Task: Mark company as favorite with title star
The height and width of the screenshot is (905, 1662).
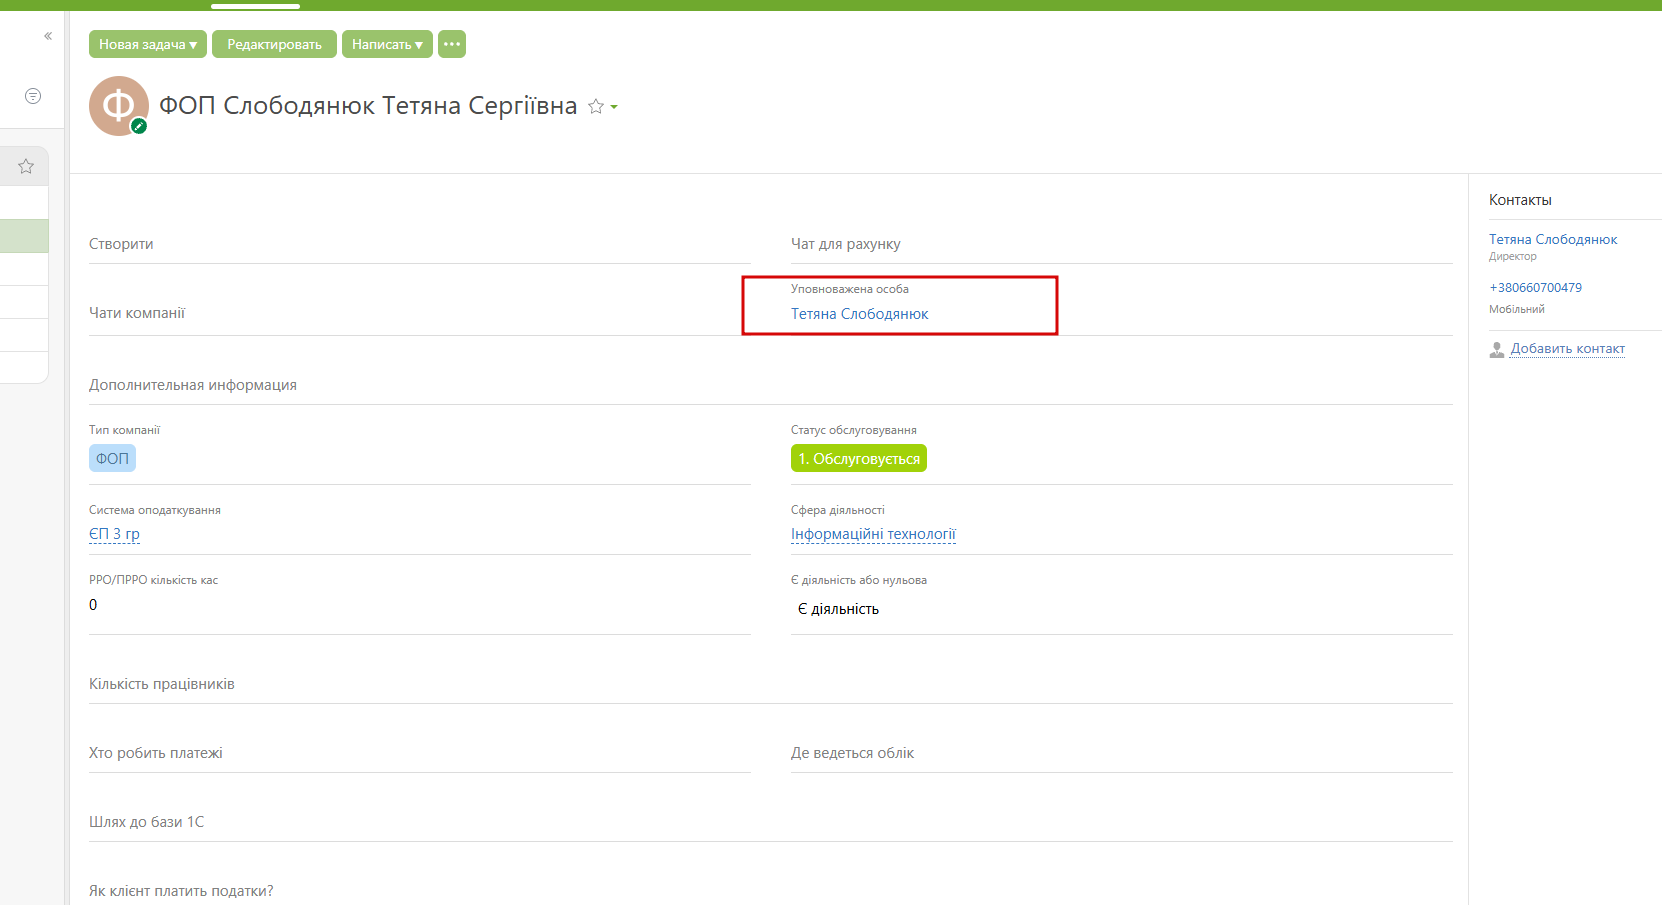Action: [596, 106]
